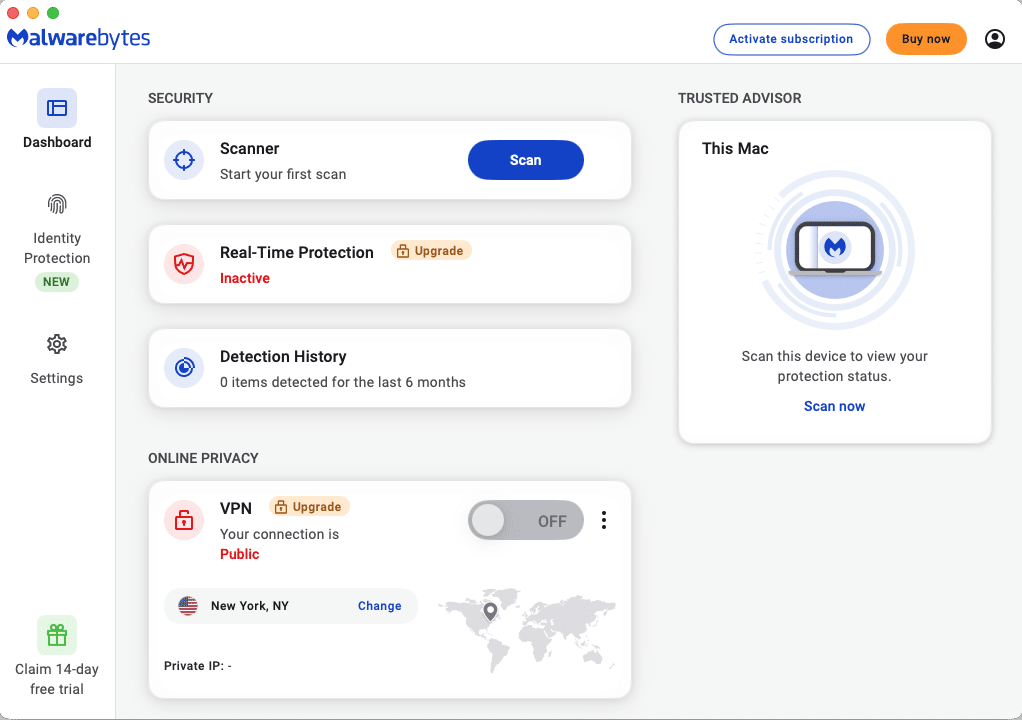Click the Real-Time Protection shield icon
Viewport: 1022px width, 720px height.
[184, 264]
